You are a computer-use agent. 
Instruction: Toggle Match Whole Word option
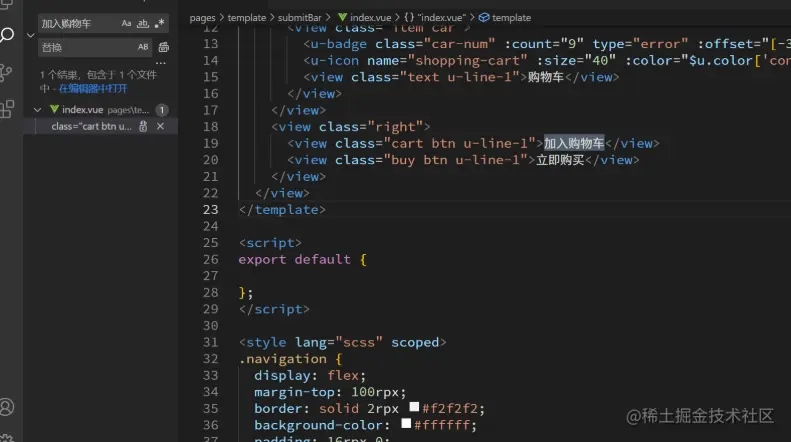(x=143, y=23)
